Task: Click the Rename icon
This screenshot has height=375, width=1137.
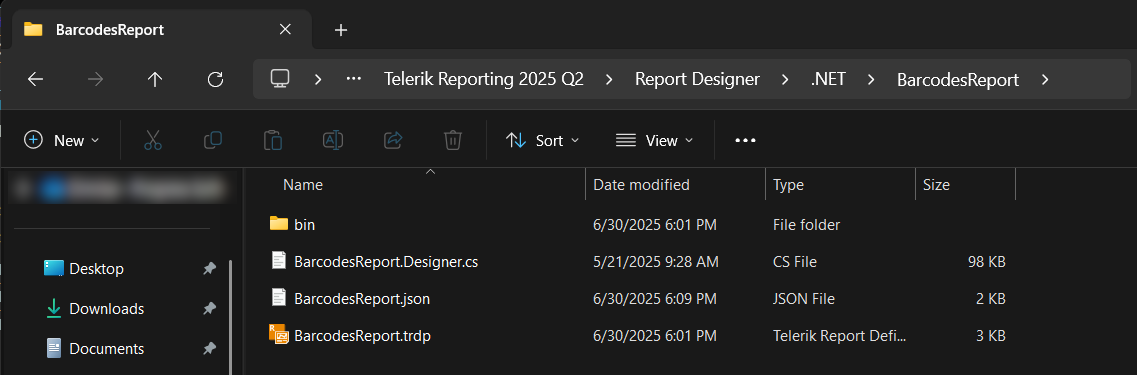Action: pyautogui.click(x=333, y=140)
